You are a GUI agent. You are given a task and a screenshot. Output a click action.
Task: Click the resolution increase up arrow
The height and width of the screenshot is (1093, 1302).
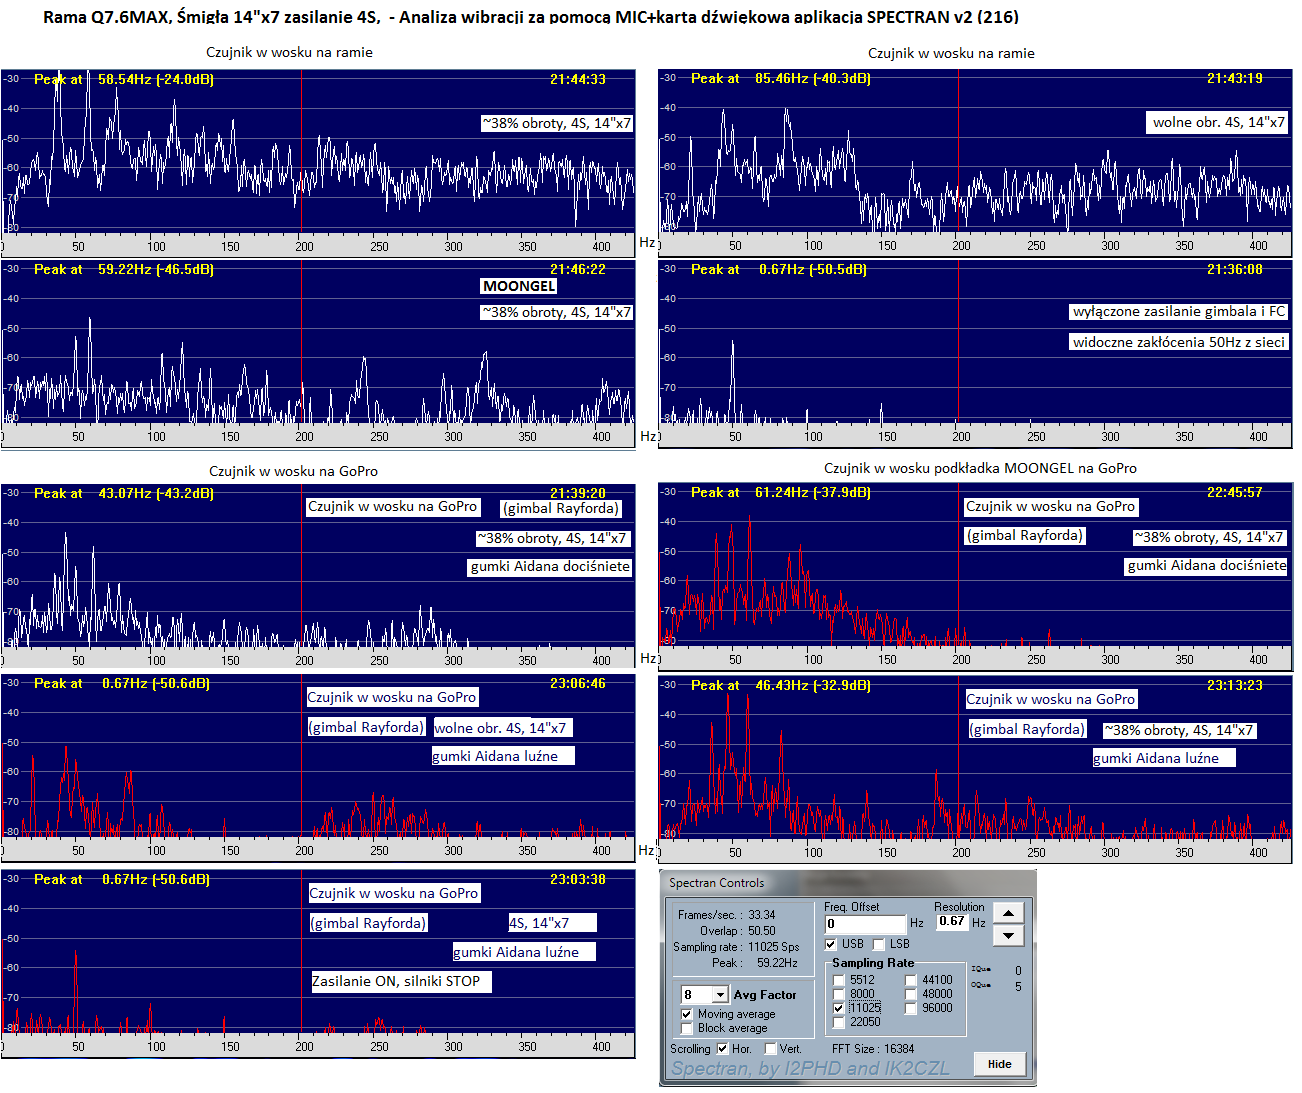(x=1008, y=913)
